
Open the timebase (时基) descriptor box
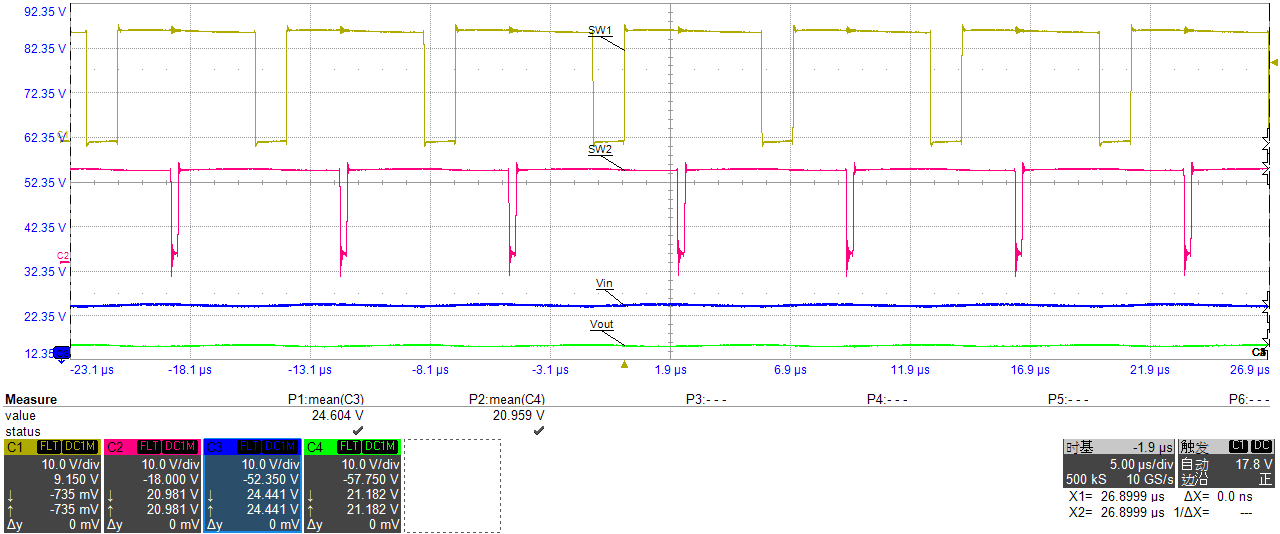pos(1119,463)
